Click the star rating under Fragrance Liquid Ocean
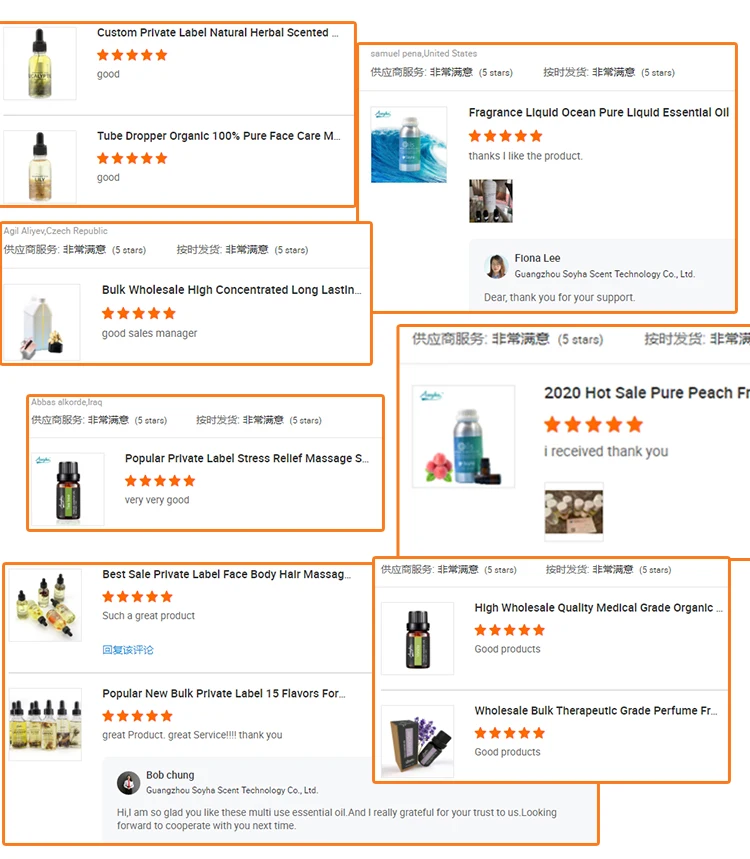750x859 pixels. coord(505,136)
